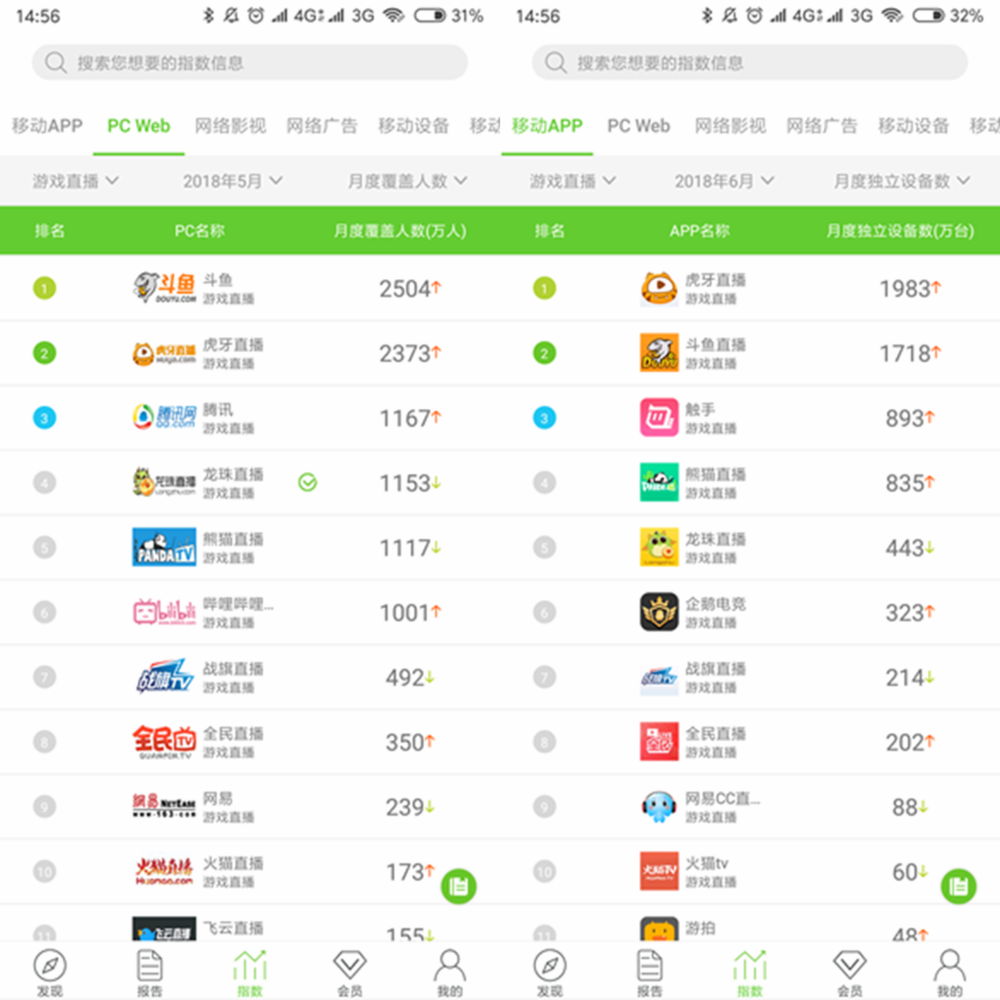
Task: Open the 月度独立设备数 metric dropdown
Action: tap(902, 181)
